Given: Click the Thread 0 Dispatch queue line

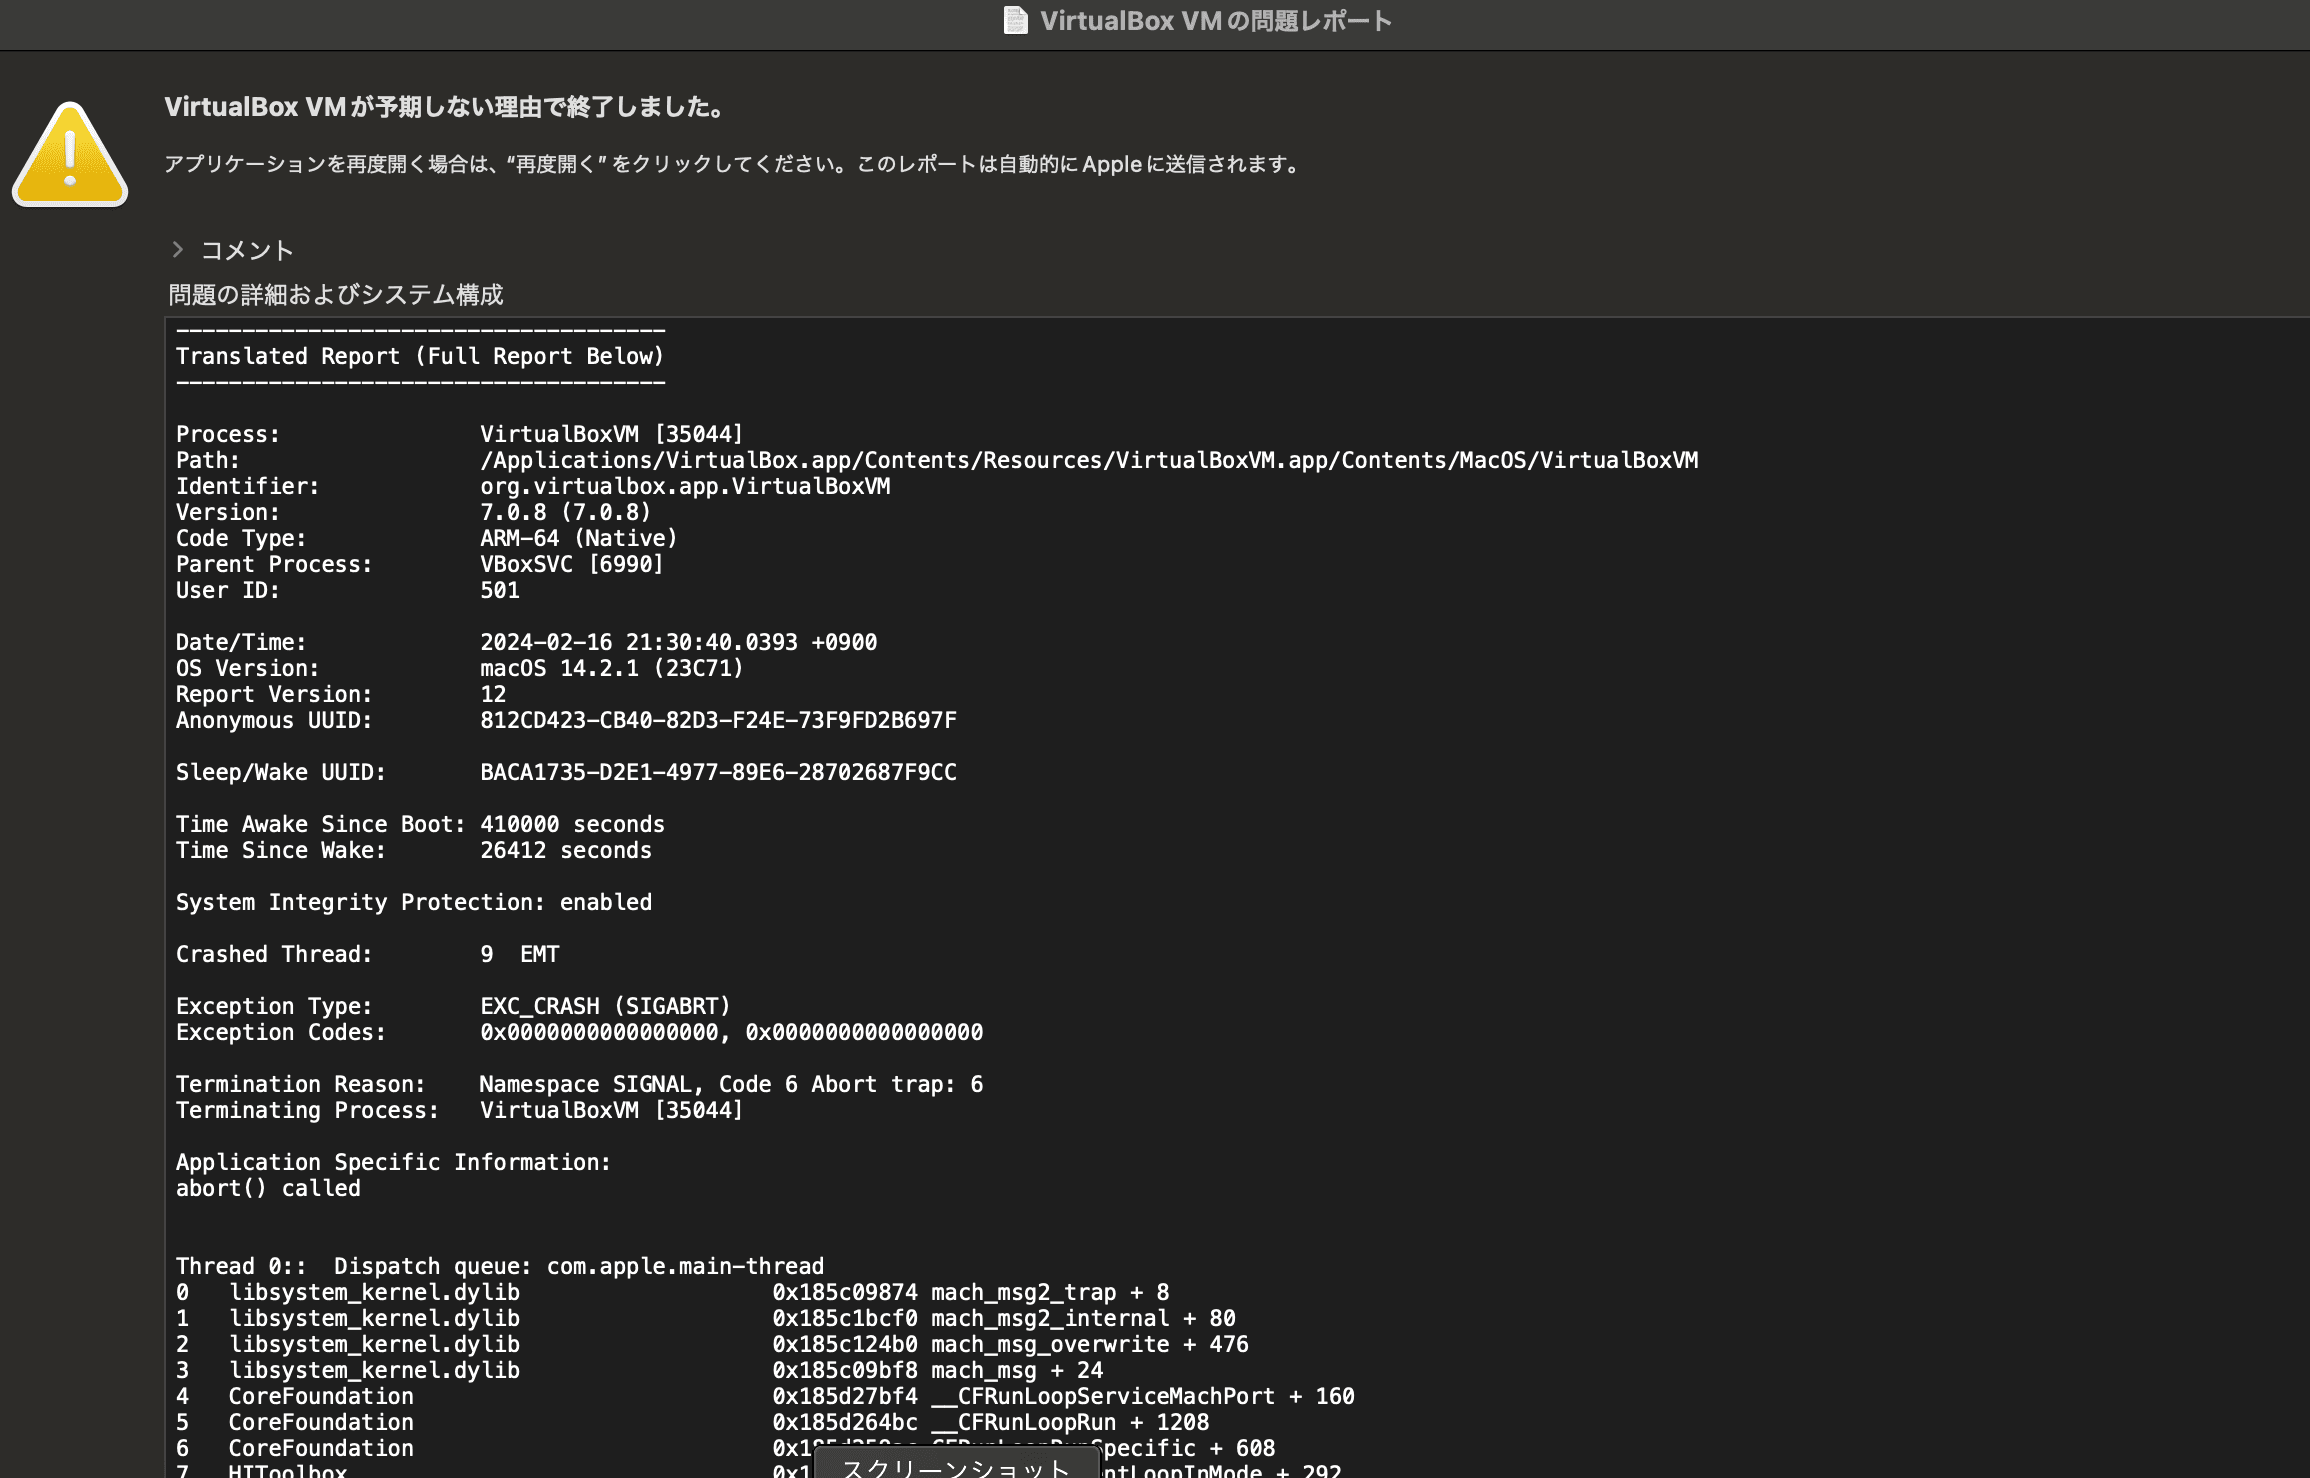Looking at the screenshot, I should tap(500, 1266).
